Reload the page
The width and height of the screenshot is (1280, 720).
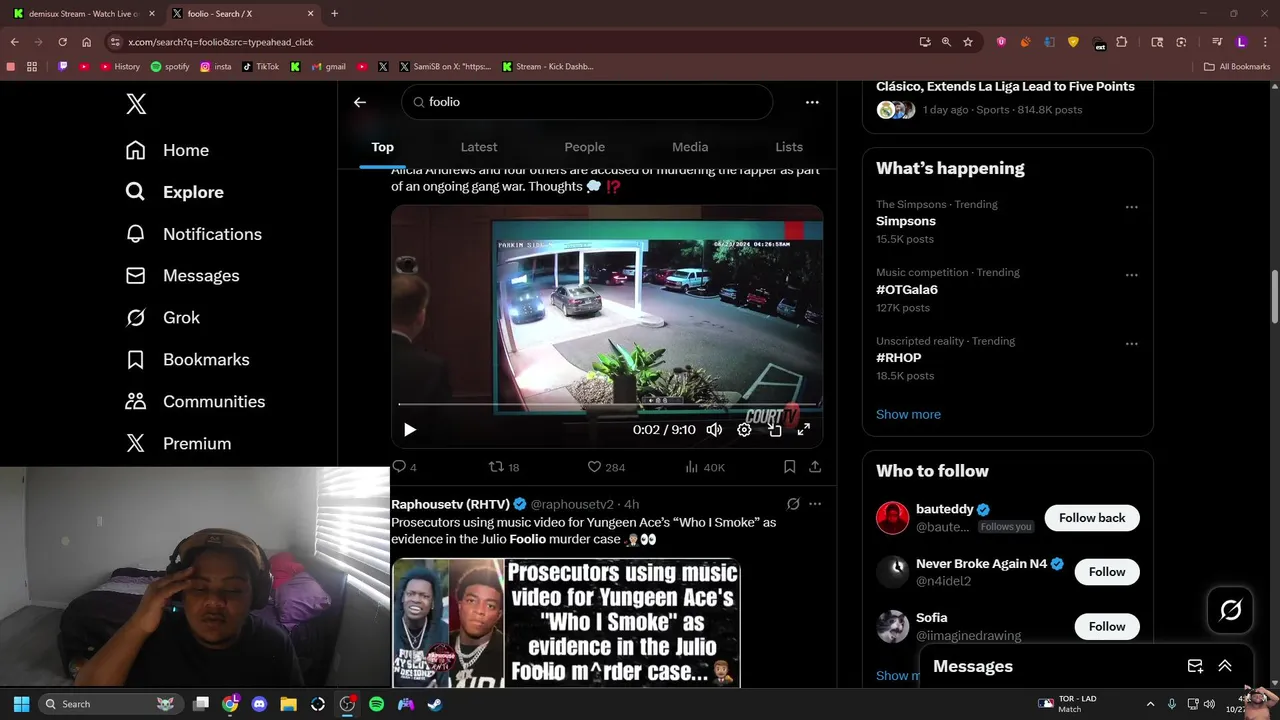pos(62,42)
